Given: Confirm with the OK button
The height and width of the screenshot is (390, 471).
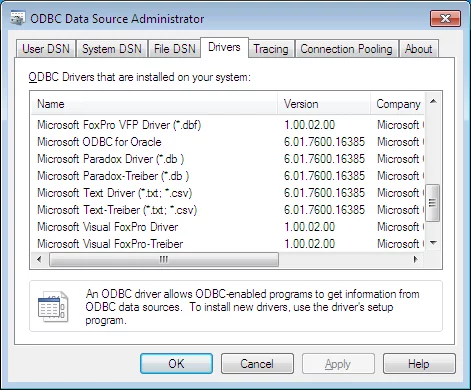Looking at the screenshot, I should click(x=176, y=364).
